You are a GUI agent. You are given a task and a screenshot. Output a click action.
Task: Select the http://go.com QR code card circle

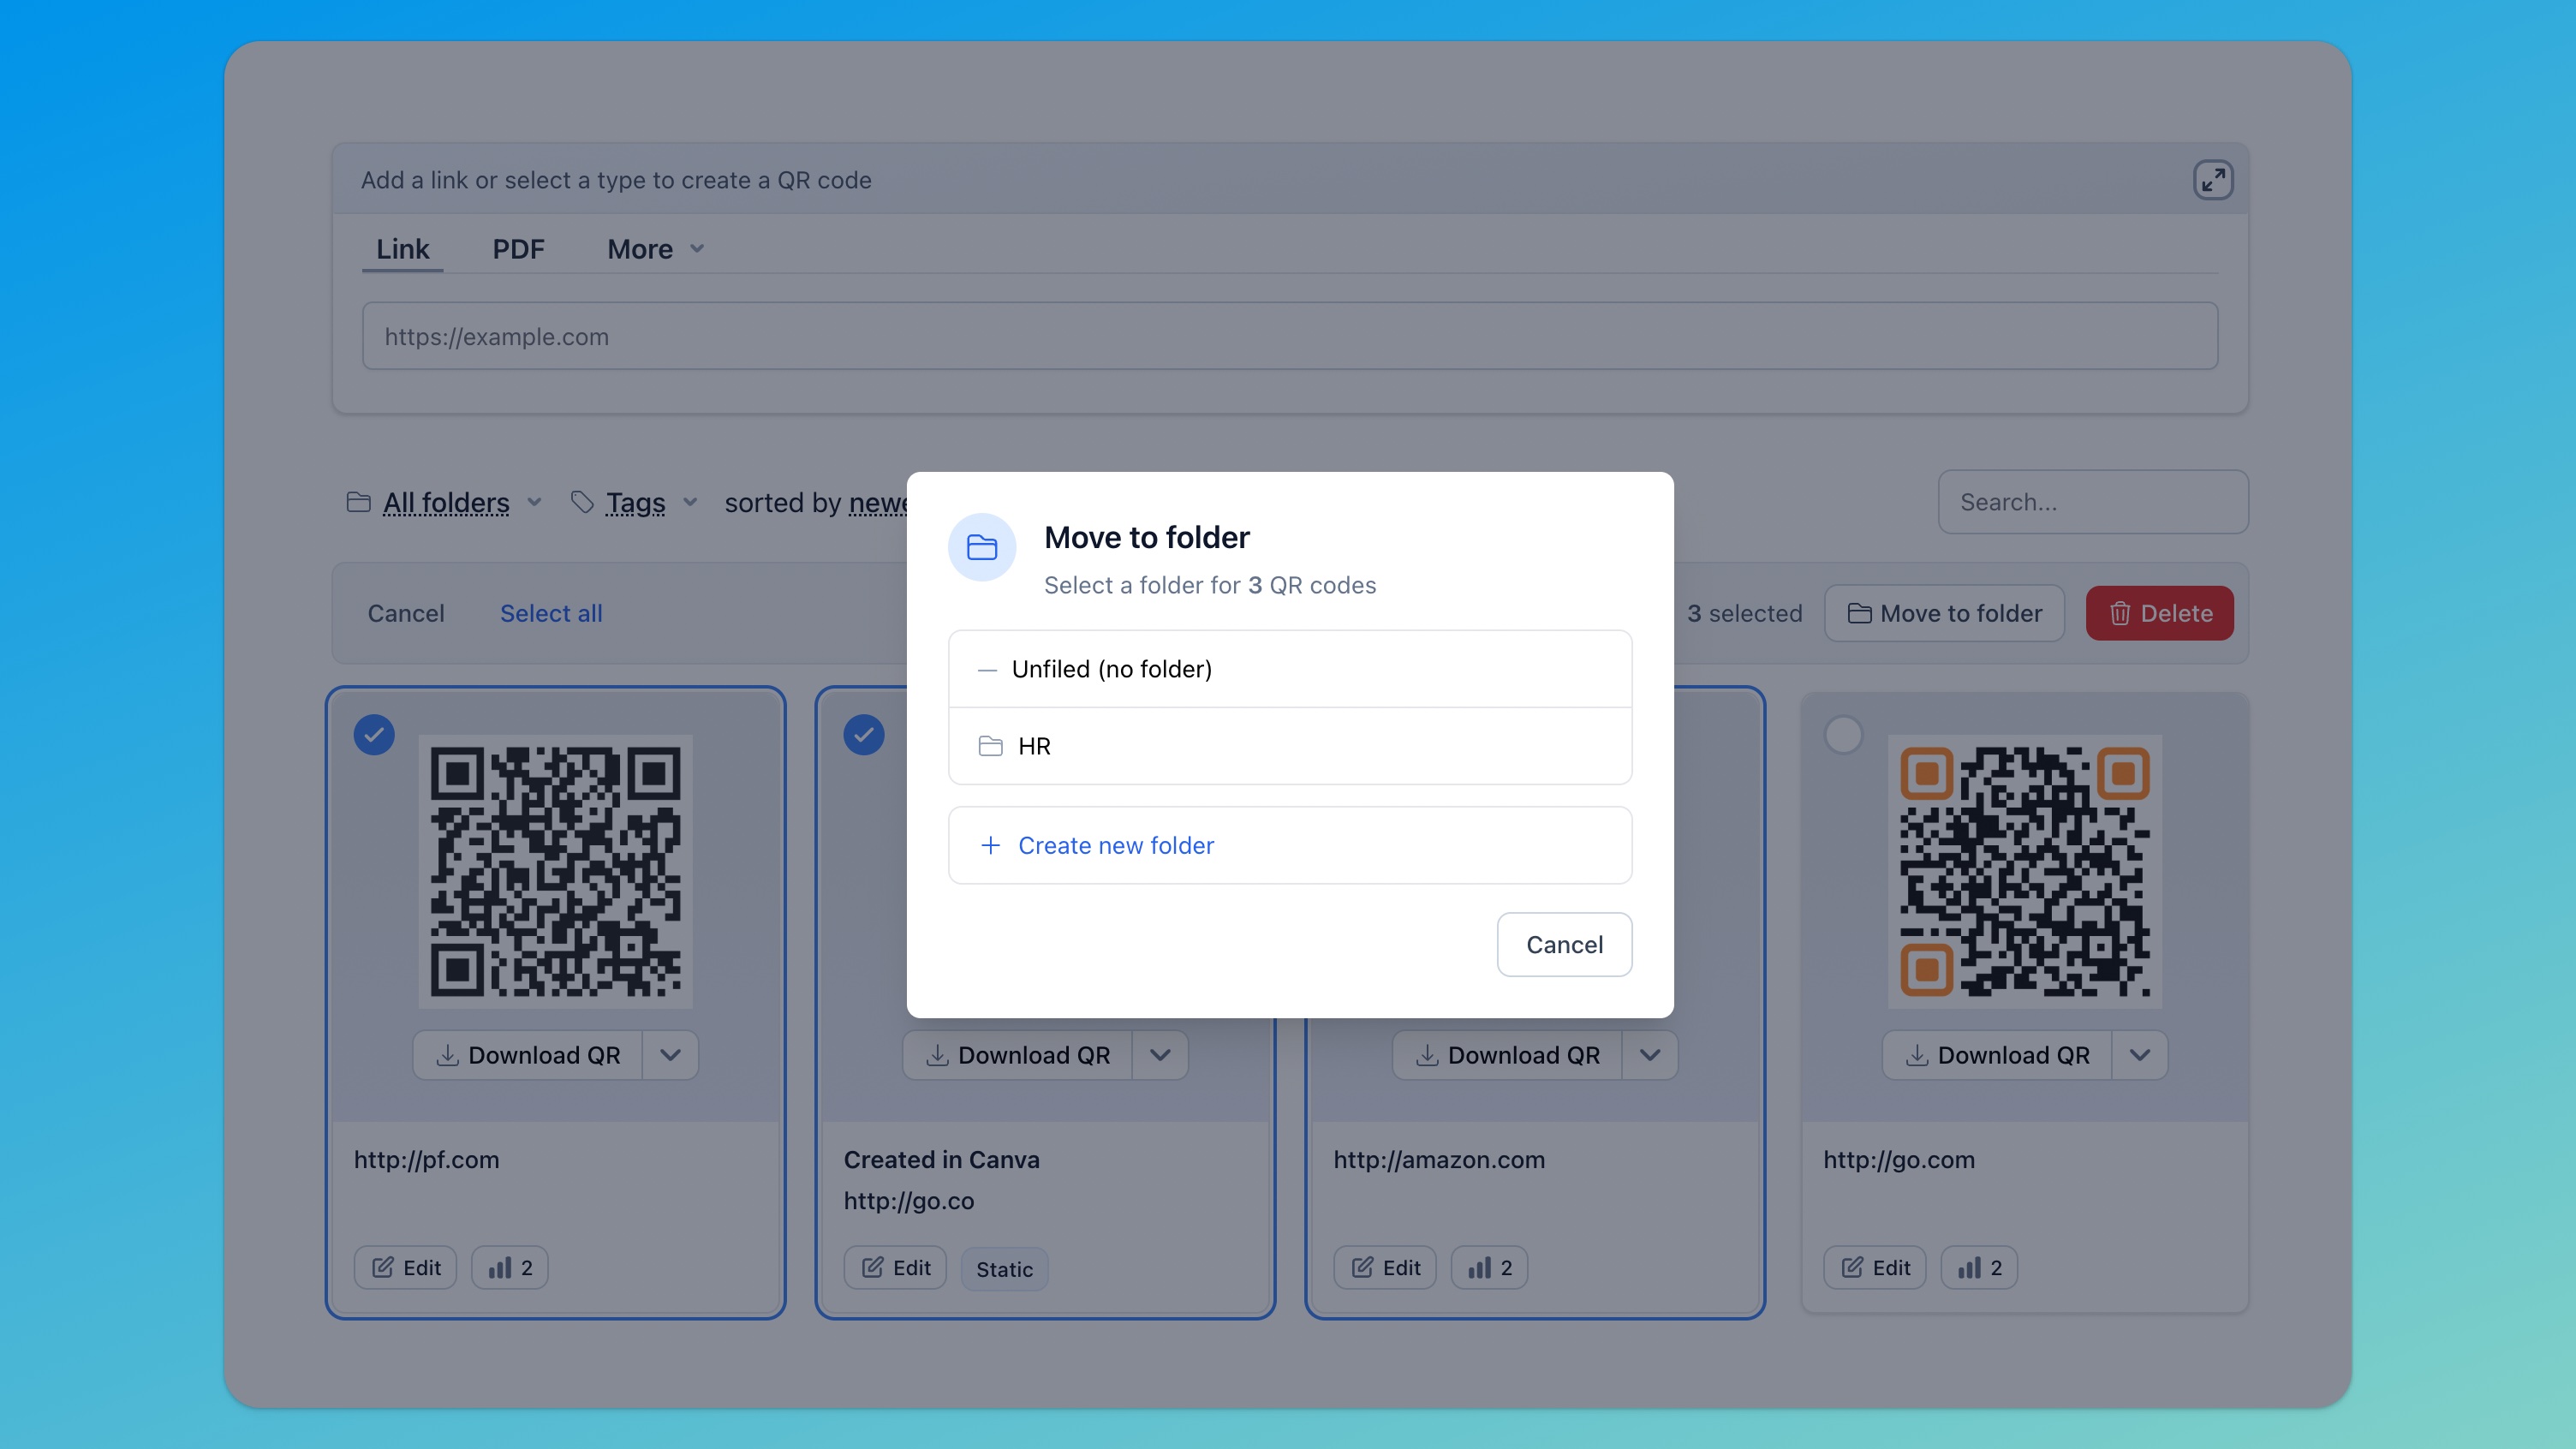(1843, 734)
